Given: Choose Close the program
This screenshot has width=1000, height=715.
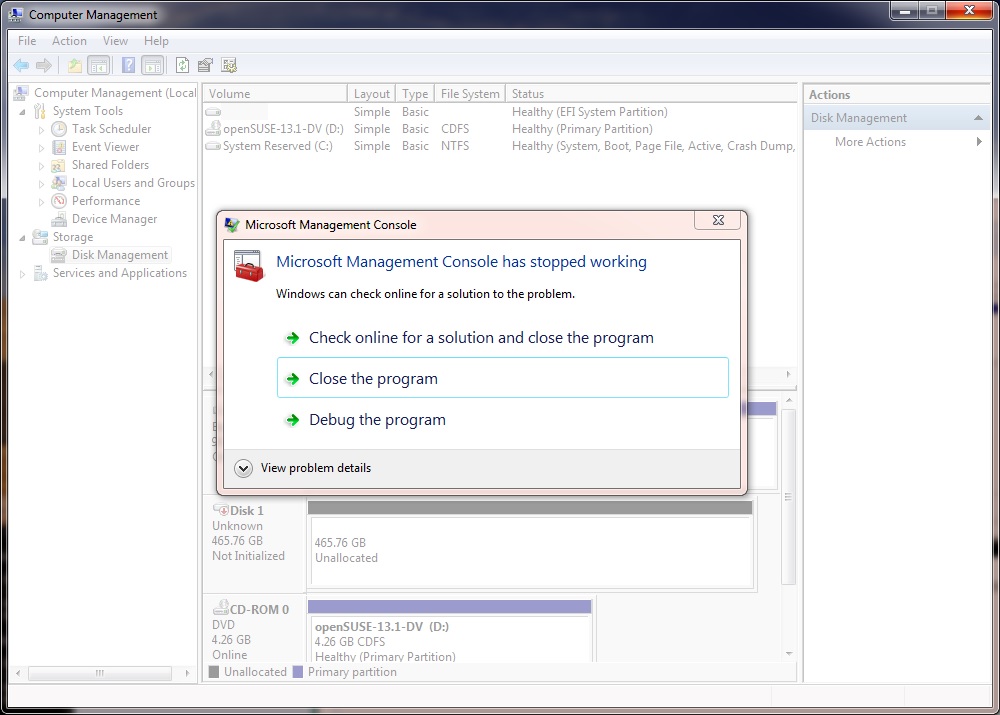Looking at the screenshot, I should (503, 378).
